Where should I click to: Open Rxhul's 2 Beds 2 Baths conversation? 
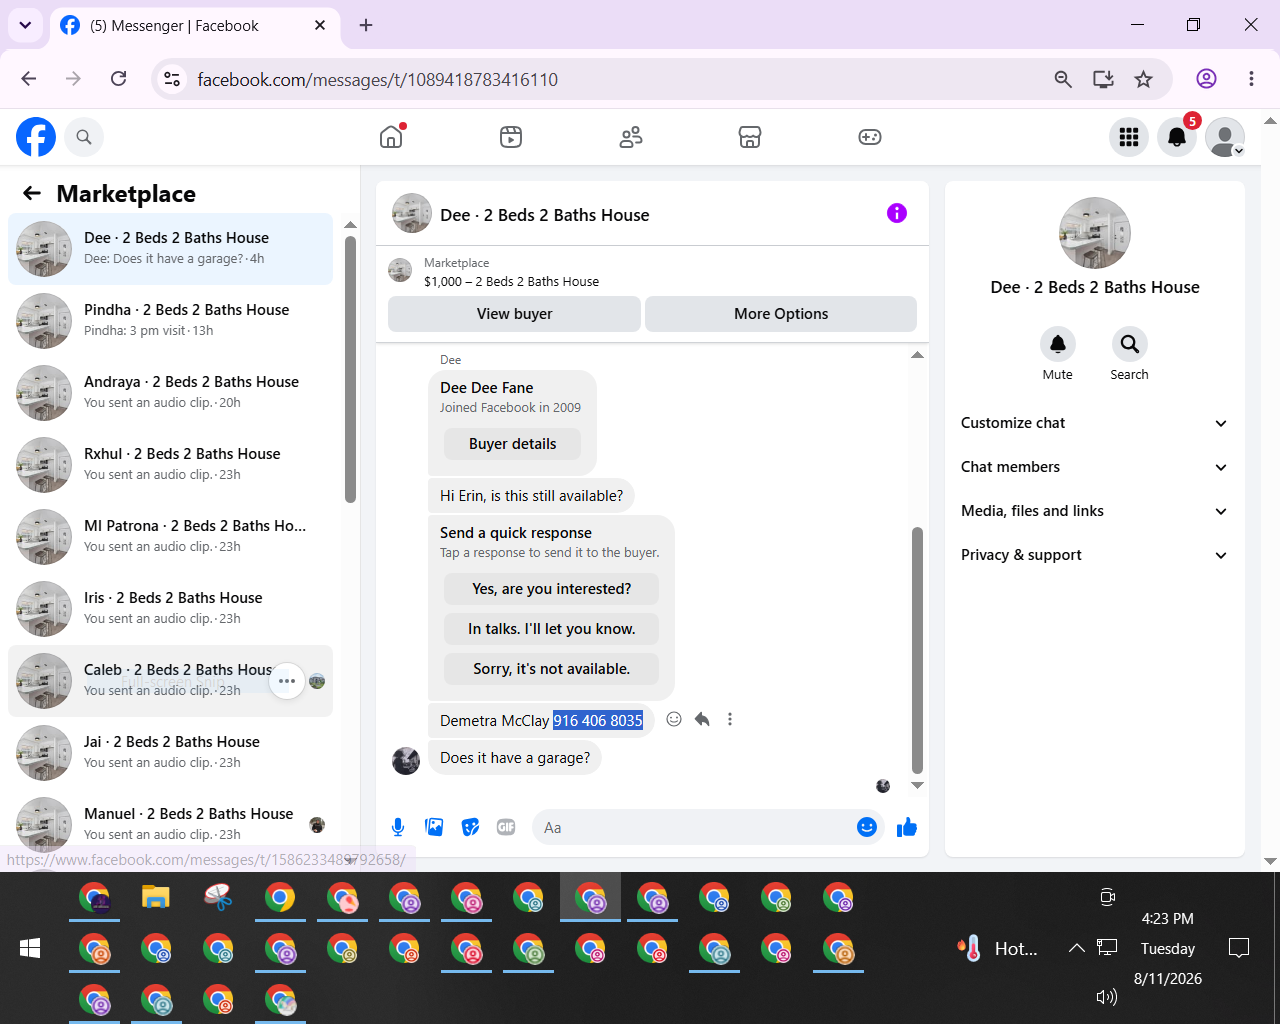170,465
